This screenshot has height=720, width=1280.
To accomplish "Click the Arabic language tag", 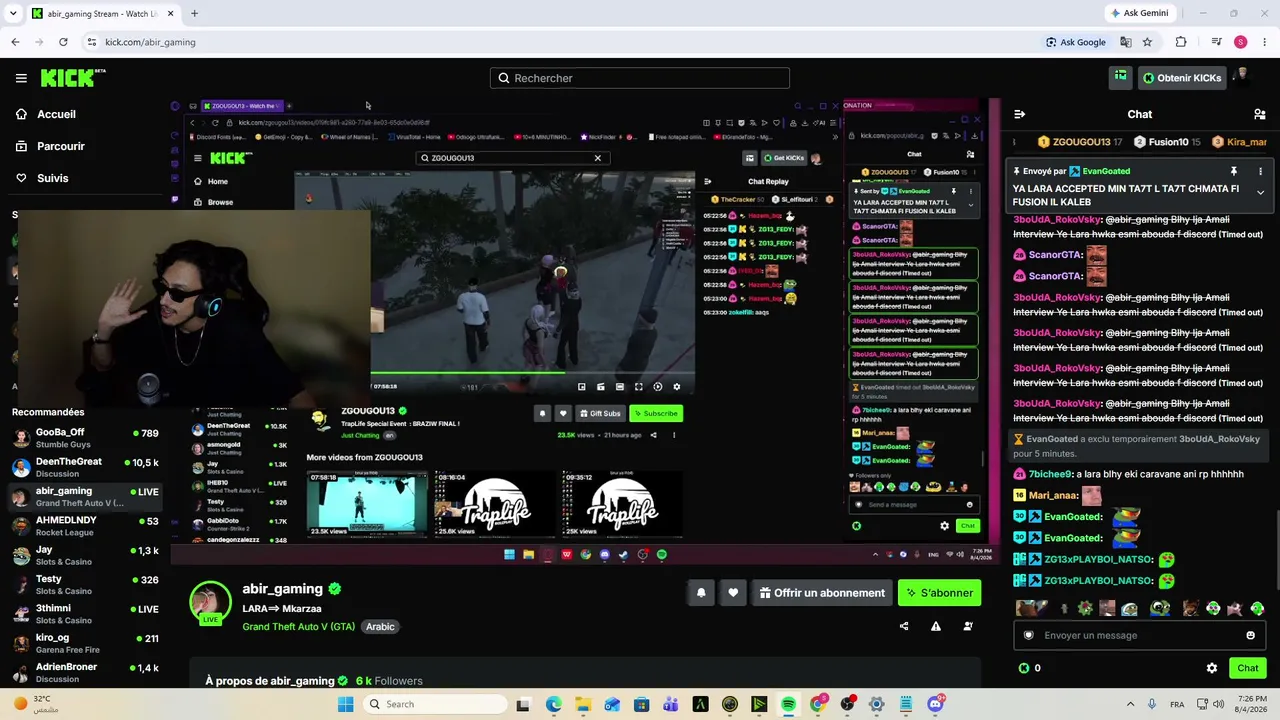I will pyautogui.click(x=380, y=627).
